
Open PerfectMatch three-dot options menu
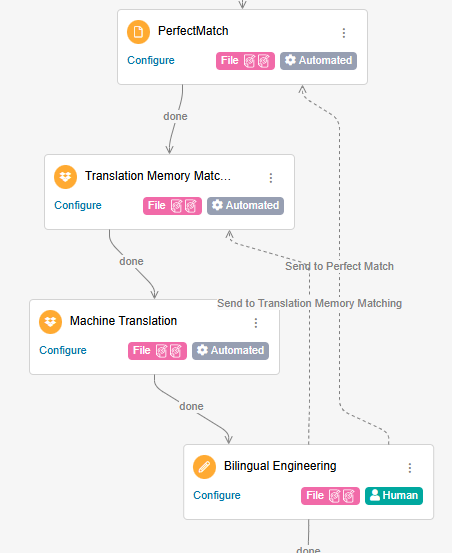344,33
